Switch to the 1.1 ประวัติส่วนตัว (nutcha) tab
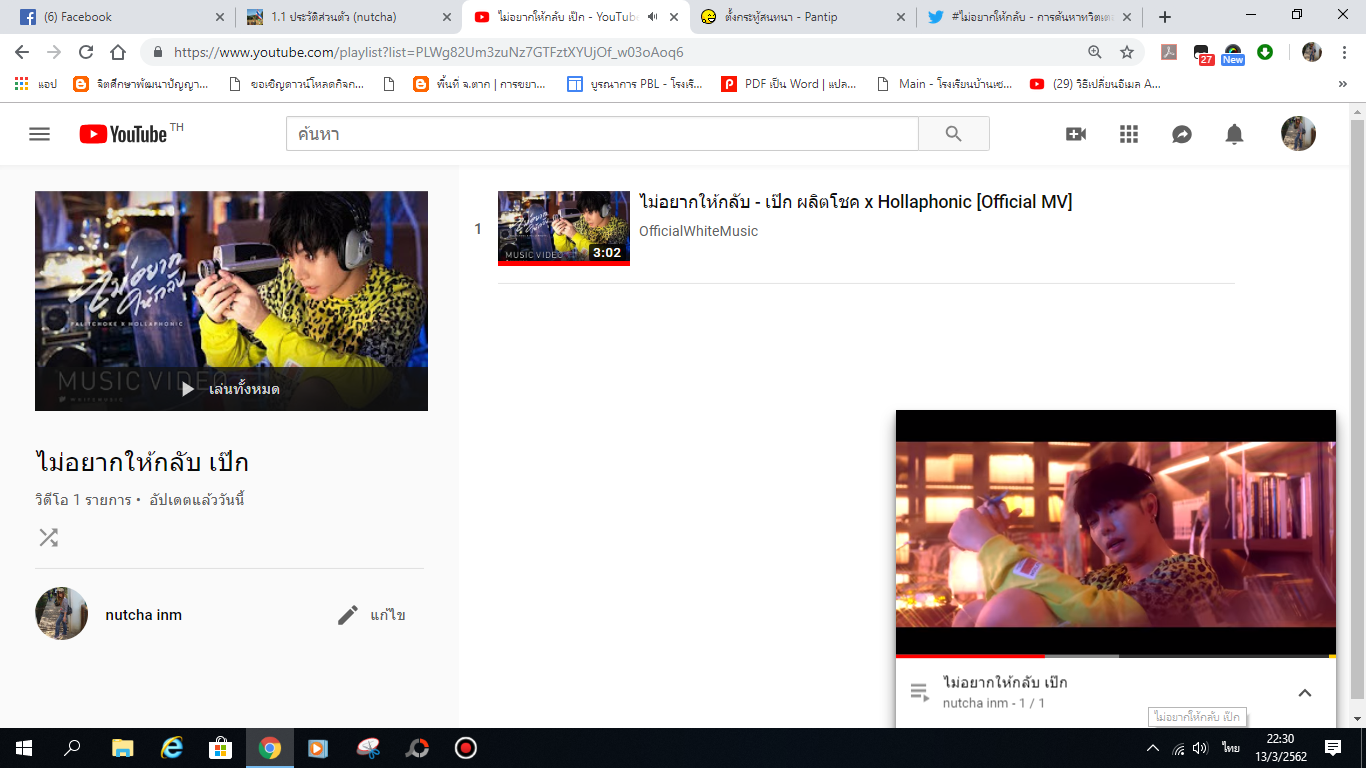The height and width of the screenshot is (768, 1366). 349,17
